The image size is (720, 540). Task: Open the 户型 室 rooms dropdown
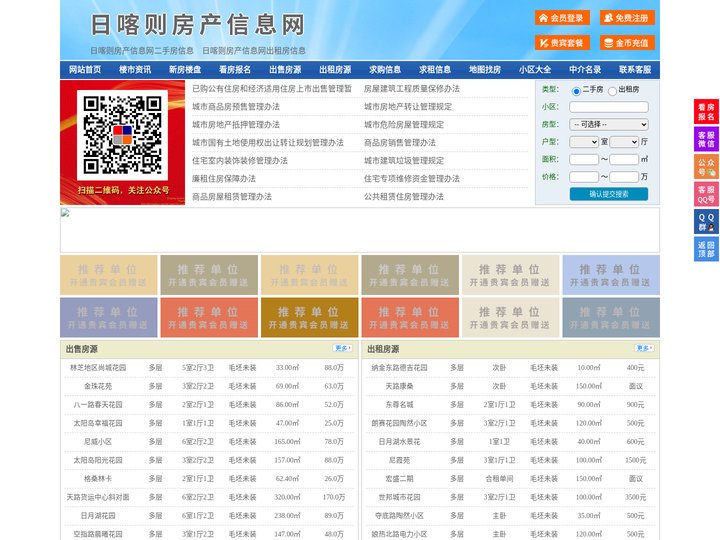[x=584, y=142]
